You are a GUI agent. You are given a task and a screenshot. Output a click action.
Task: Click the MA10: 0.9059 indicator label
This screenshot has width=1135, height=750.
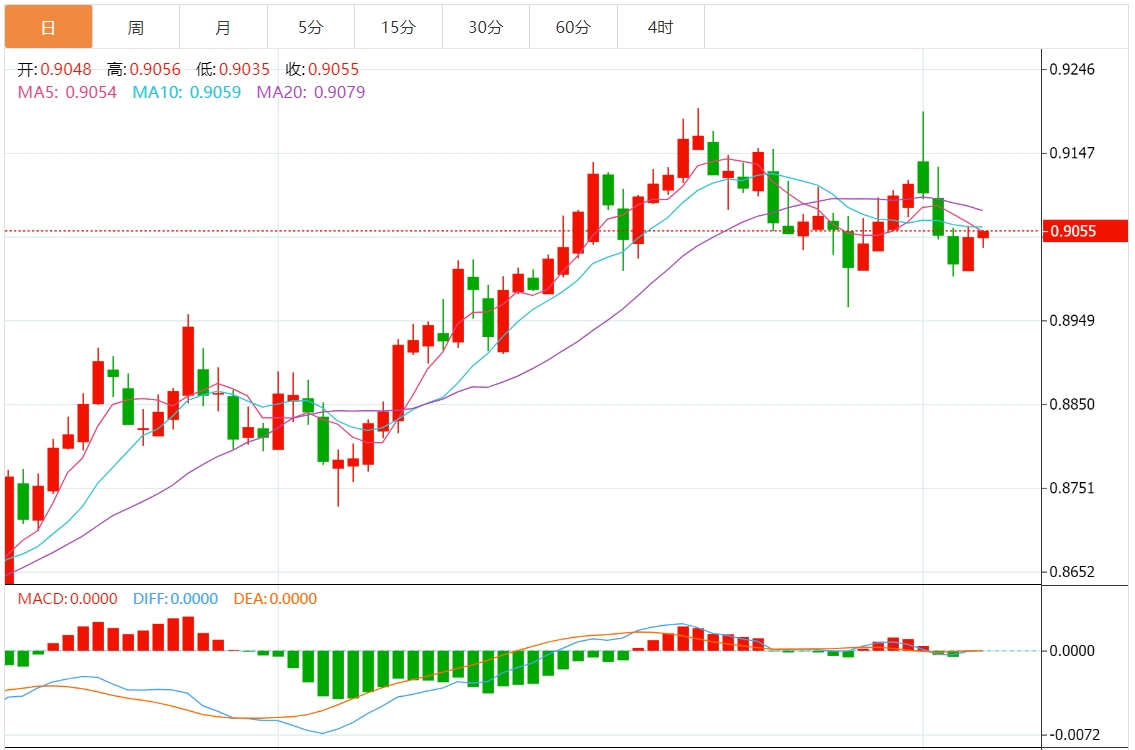187,92
